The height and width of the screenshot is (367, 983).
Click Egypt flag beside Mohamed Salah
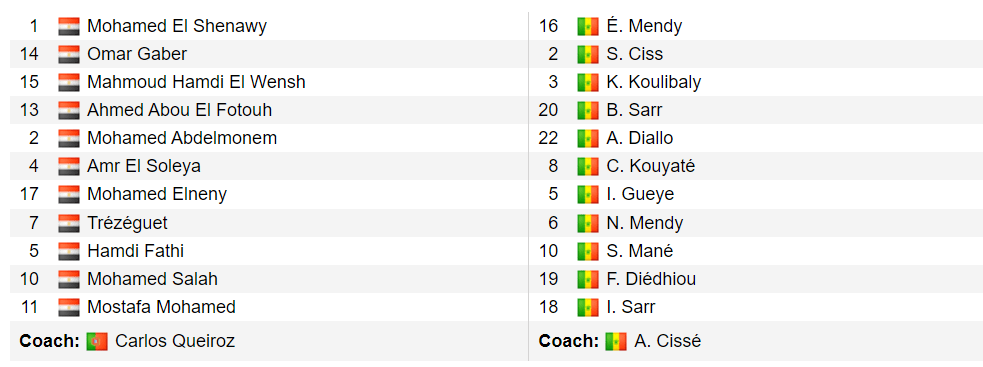point(68,279)
